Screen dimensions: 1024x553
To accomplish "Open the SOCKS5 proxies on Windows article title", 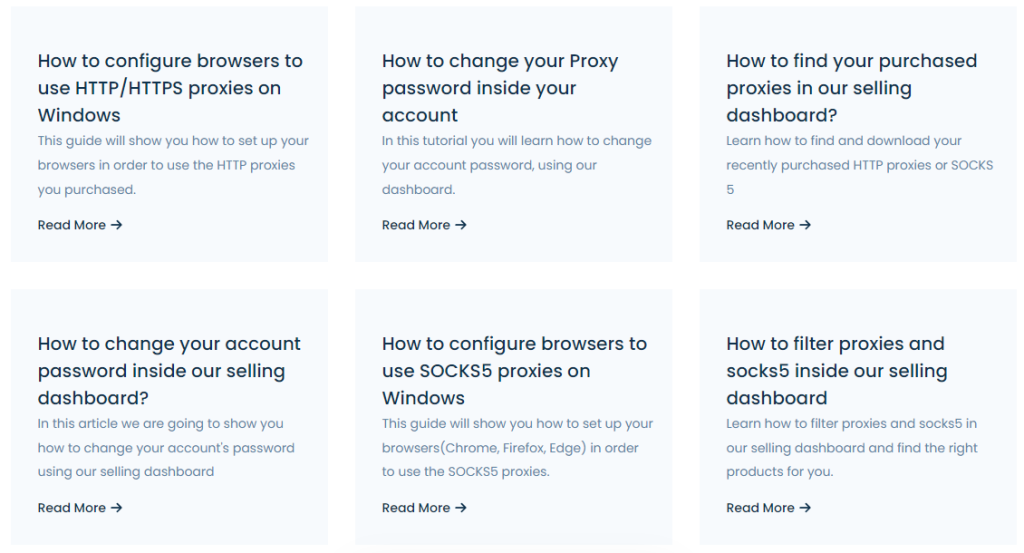I will click(514, 371).
